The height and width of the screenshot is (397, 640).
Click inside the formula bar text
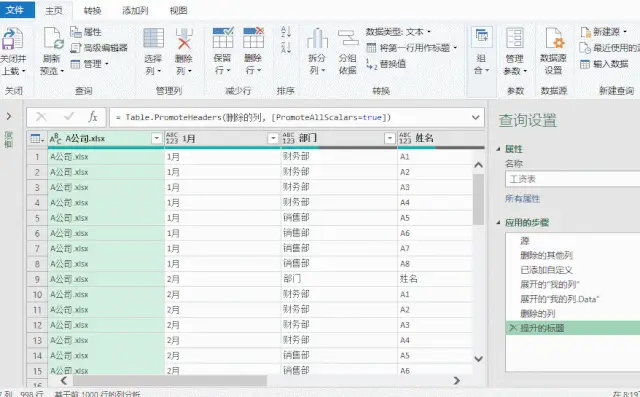(x=253, y=118)
